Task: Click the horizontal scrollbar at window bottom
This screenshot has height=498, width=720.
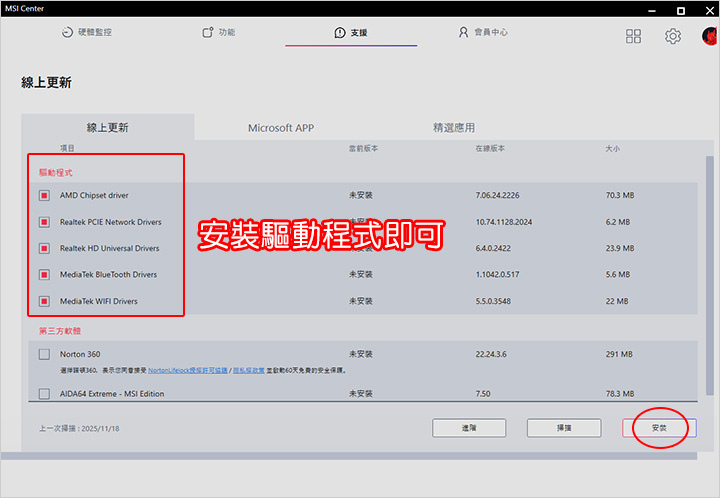Action: pos(349,456)
